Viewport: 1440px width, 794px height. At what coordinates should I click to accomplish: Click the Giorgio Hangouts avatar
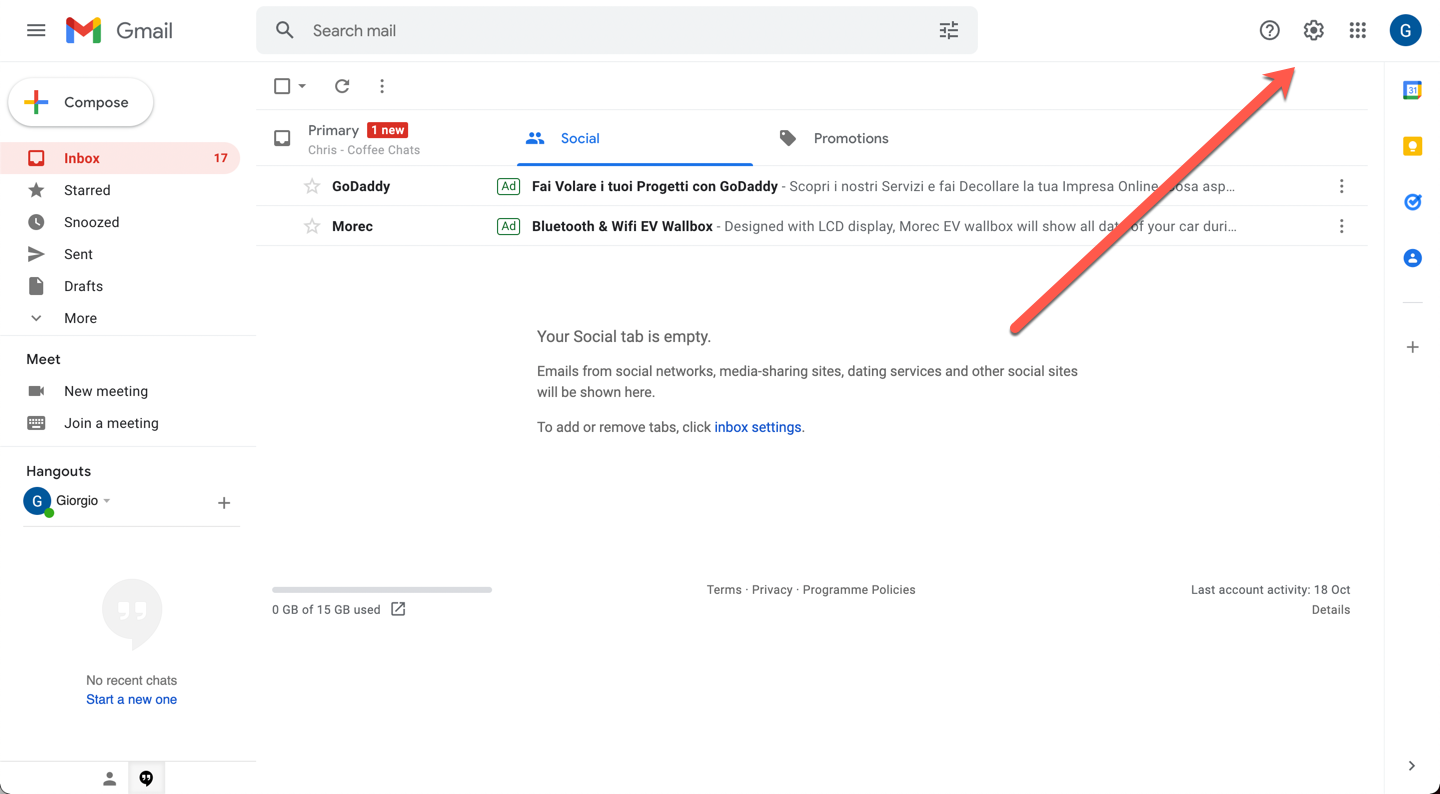(x=37, y=501)
